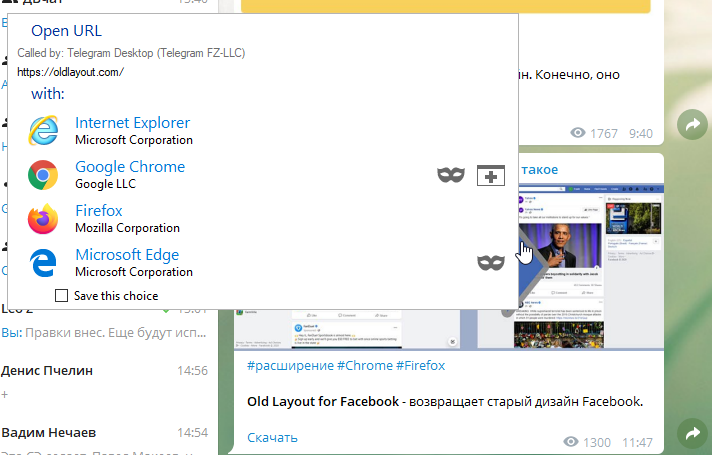Viewport: 712px width, 455px height.
Task: Click the views eye icon beside 1767
Action: click(x=578, y=133)
